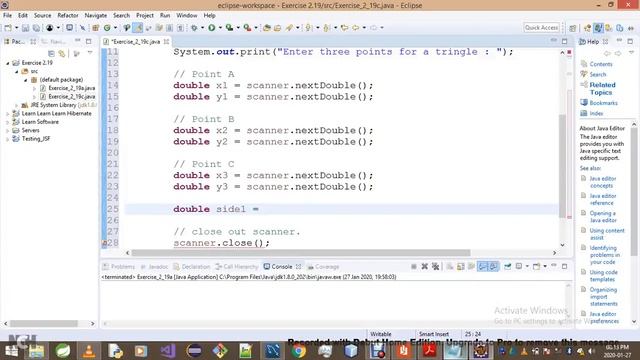Click Remove All Terminated Launches in Console
Image resolution: width=640 pixels, height=360 pixels.
[x=436, y=267]
